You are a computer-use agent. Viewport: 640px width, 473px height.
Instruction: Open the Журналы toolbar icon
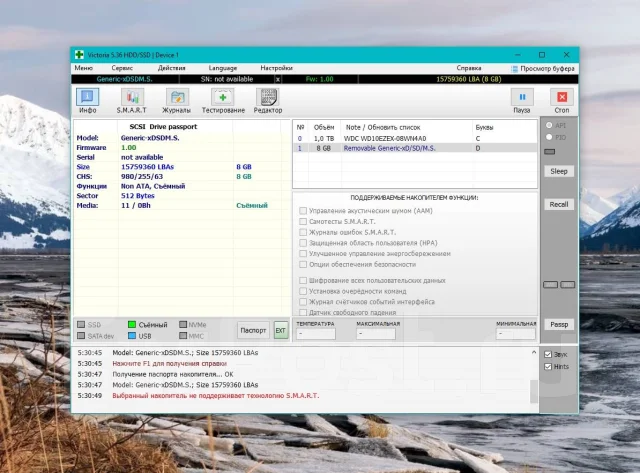click(x=177, y=98)
